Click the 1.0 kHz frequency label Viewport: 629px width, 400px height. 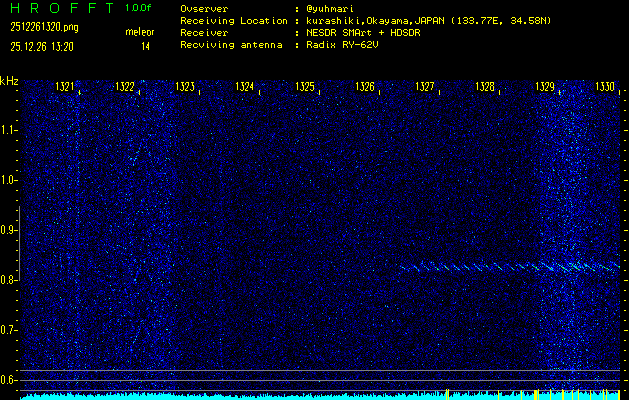(x=9, y=180)
